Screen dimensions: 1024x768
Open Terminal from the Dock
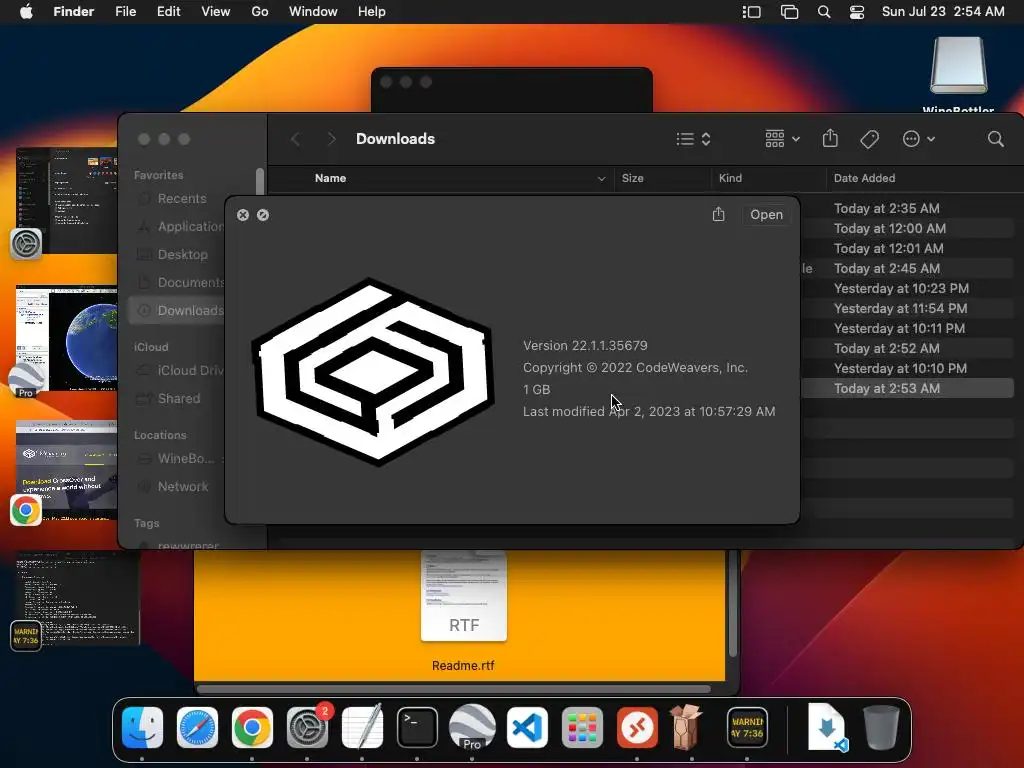(417, 727)
